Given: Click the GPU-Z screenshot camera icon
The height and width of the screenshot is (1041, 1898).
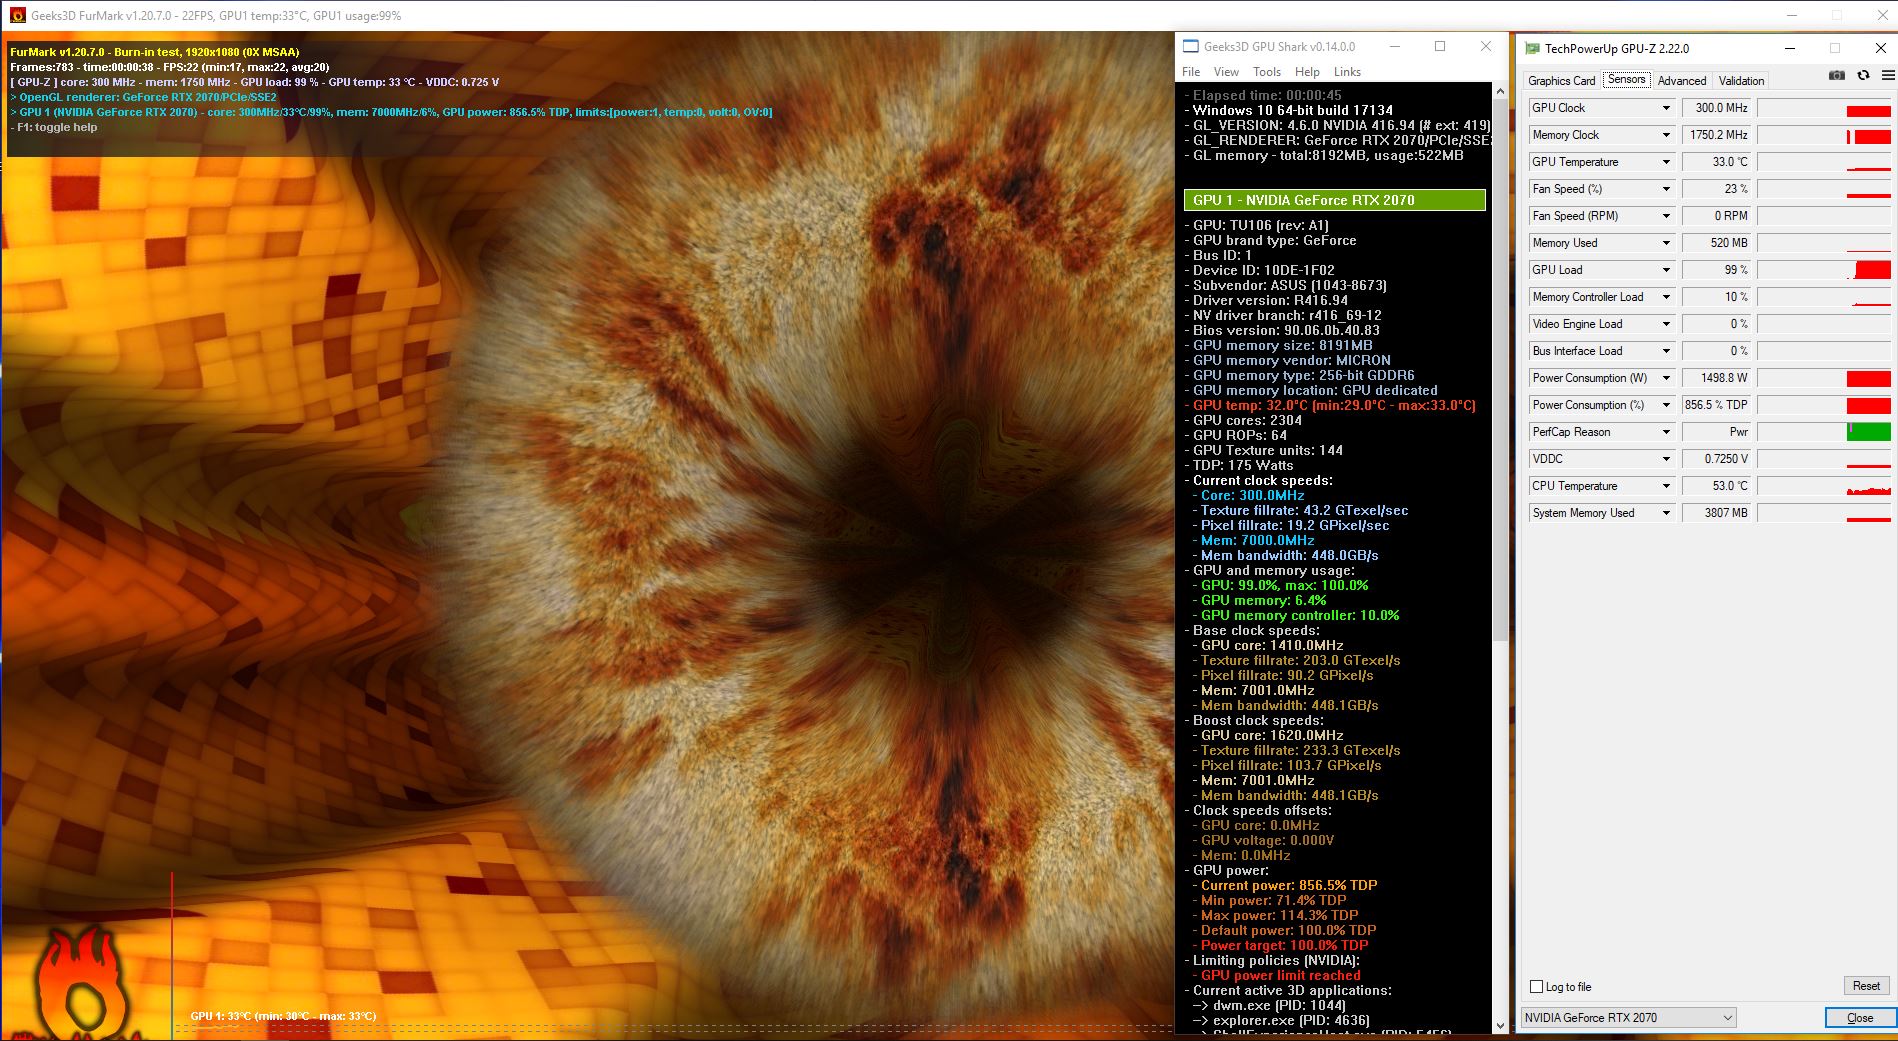Looking at the screenshot, I should point(1837,76).
